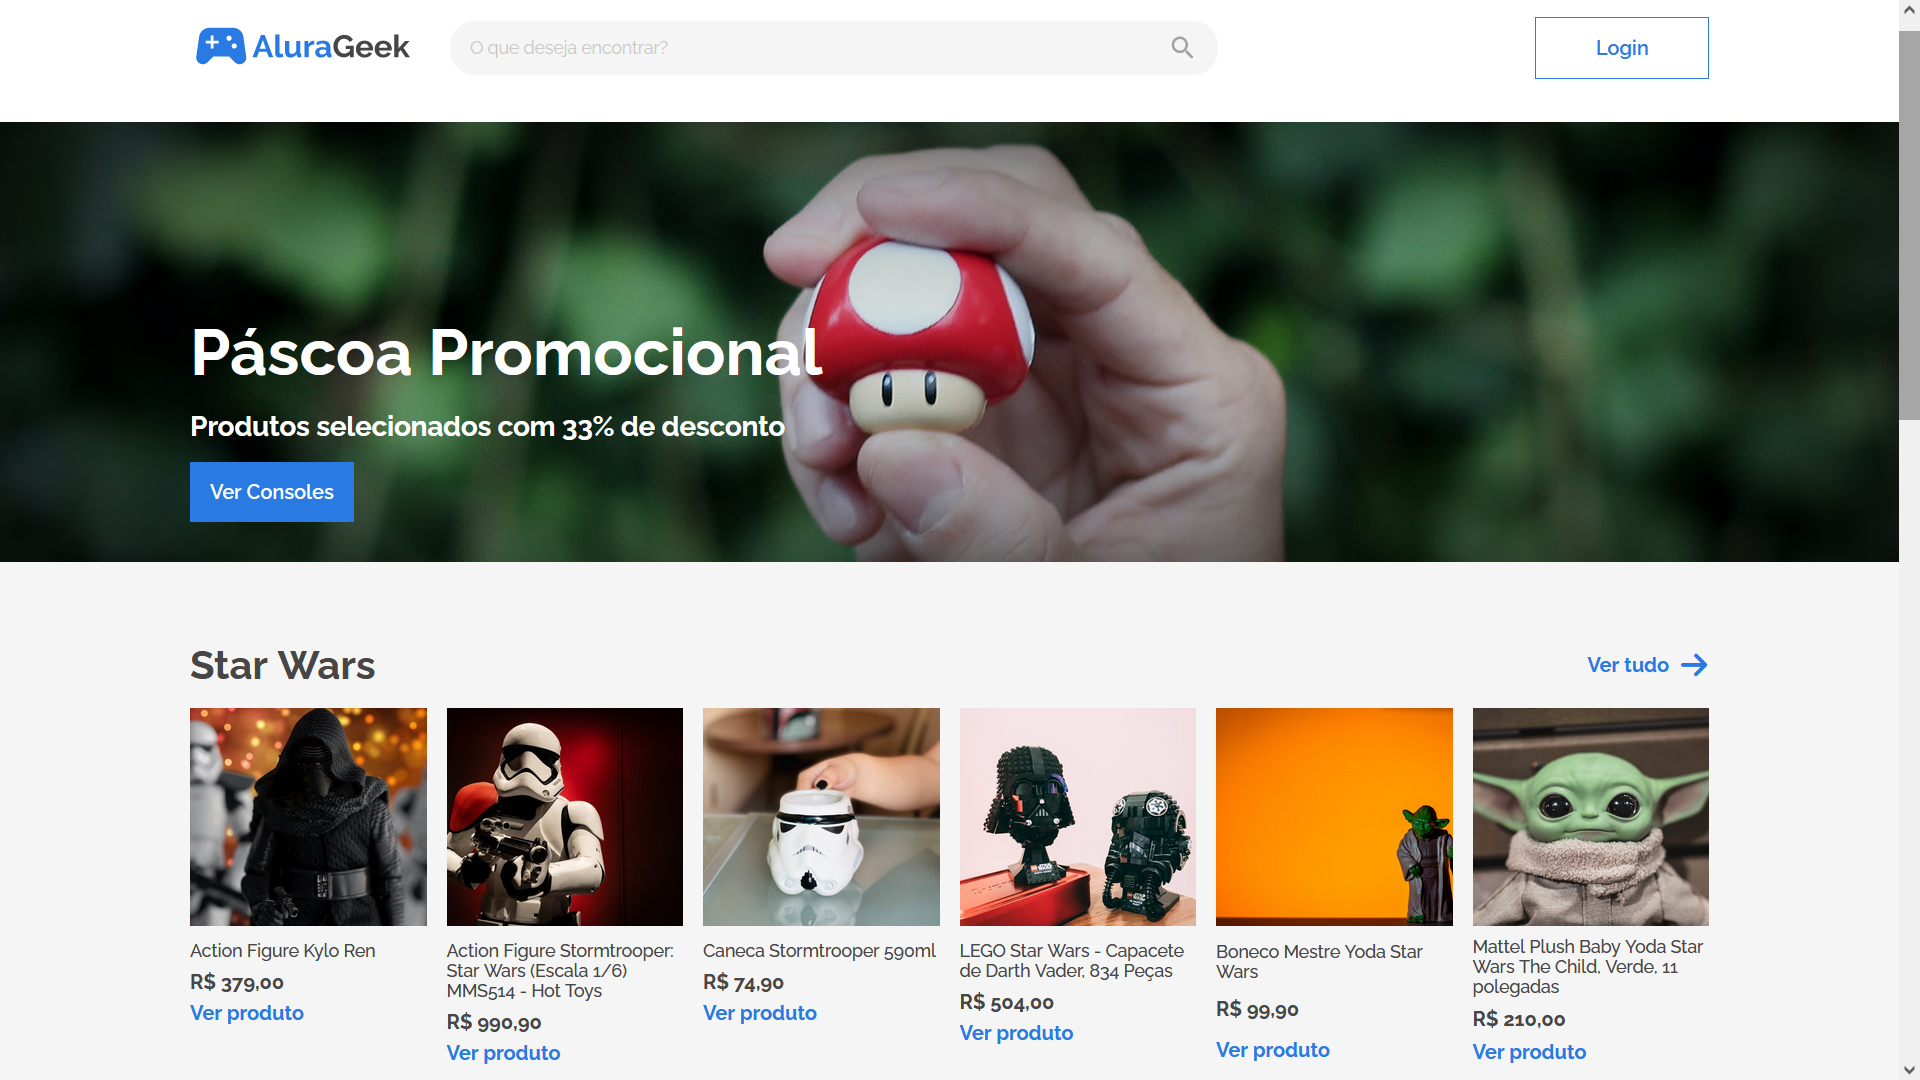Image resolution: width=1920 pixels, height=1080 pixels.
Task: Click the scrollbar up arrow
Action: click(x=1909, y=10)
